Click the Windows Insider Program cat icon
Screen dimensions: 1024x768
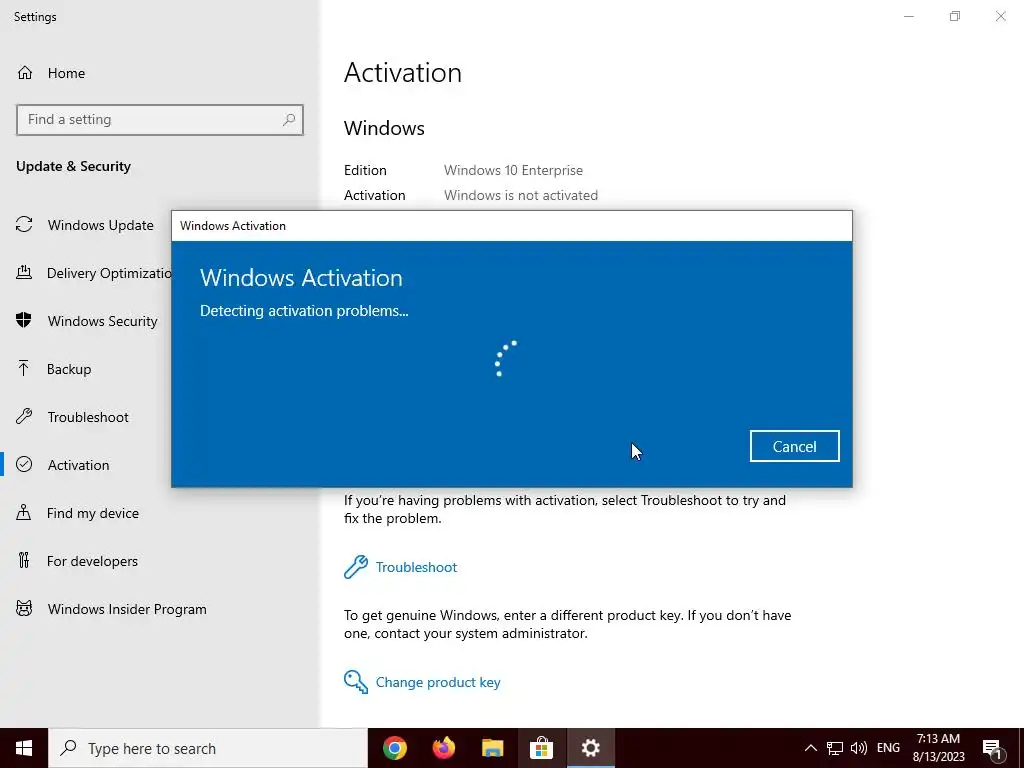(x=24, y=609)
